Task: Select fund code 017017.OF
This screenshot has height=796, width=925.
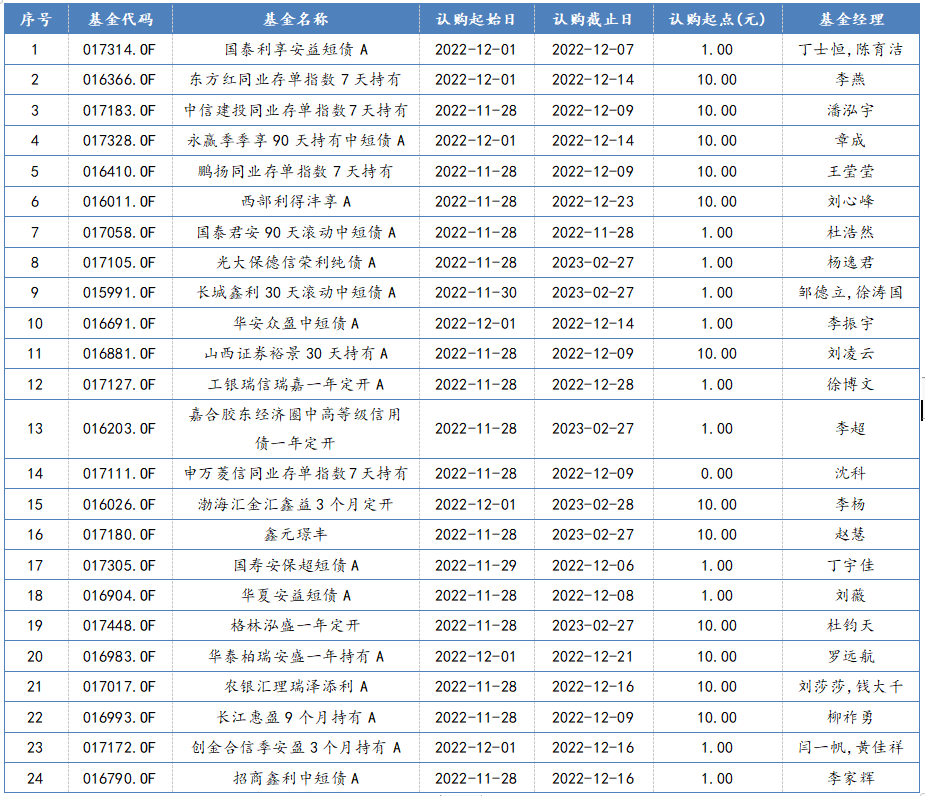Action: (x=119, y=687)
